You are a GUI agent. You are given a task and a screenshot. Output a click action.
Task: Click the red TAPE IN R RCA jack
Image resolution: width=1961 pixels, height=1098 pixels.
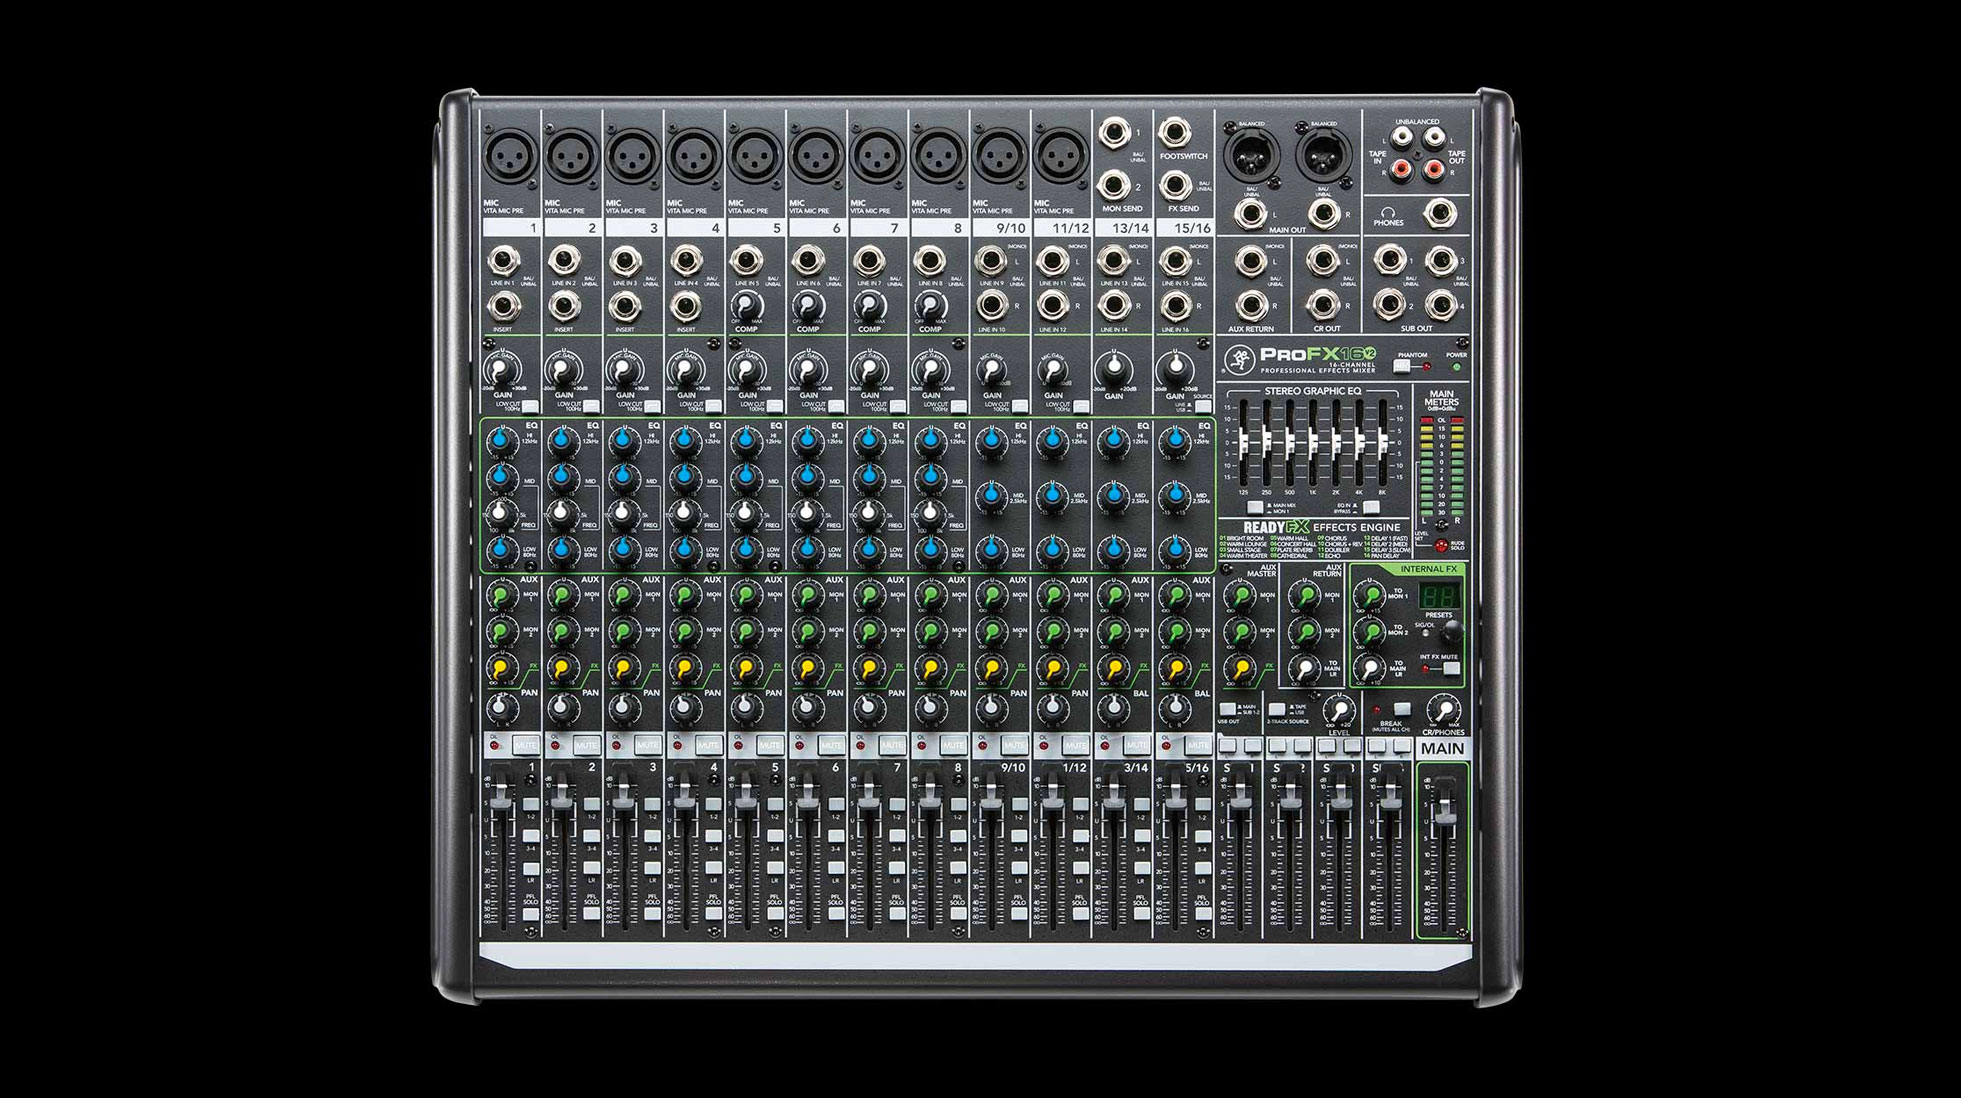tap(1404, 169)
